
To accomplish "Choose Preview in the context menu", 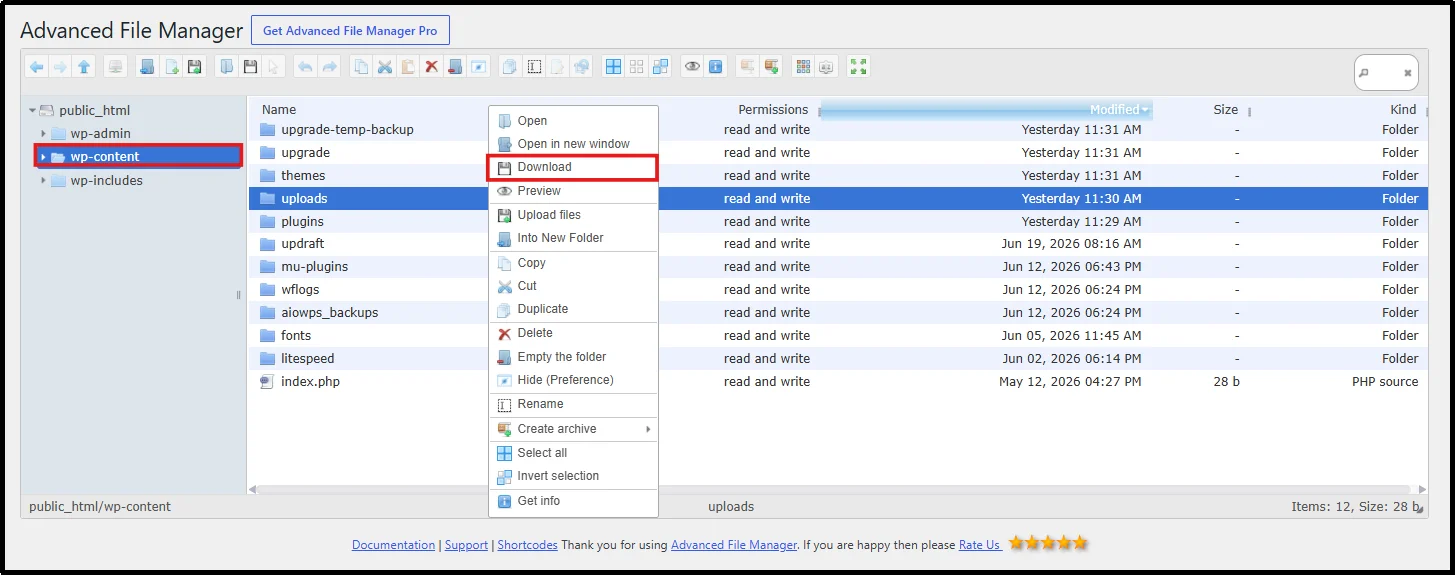I will [573, 191].
